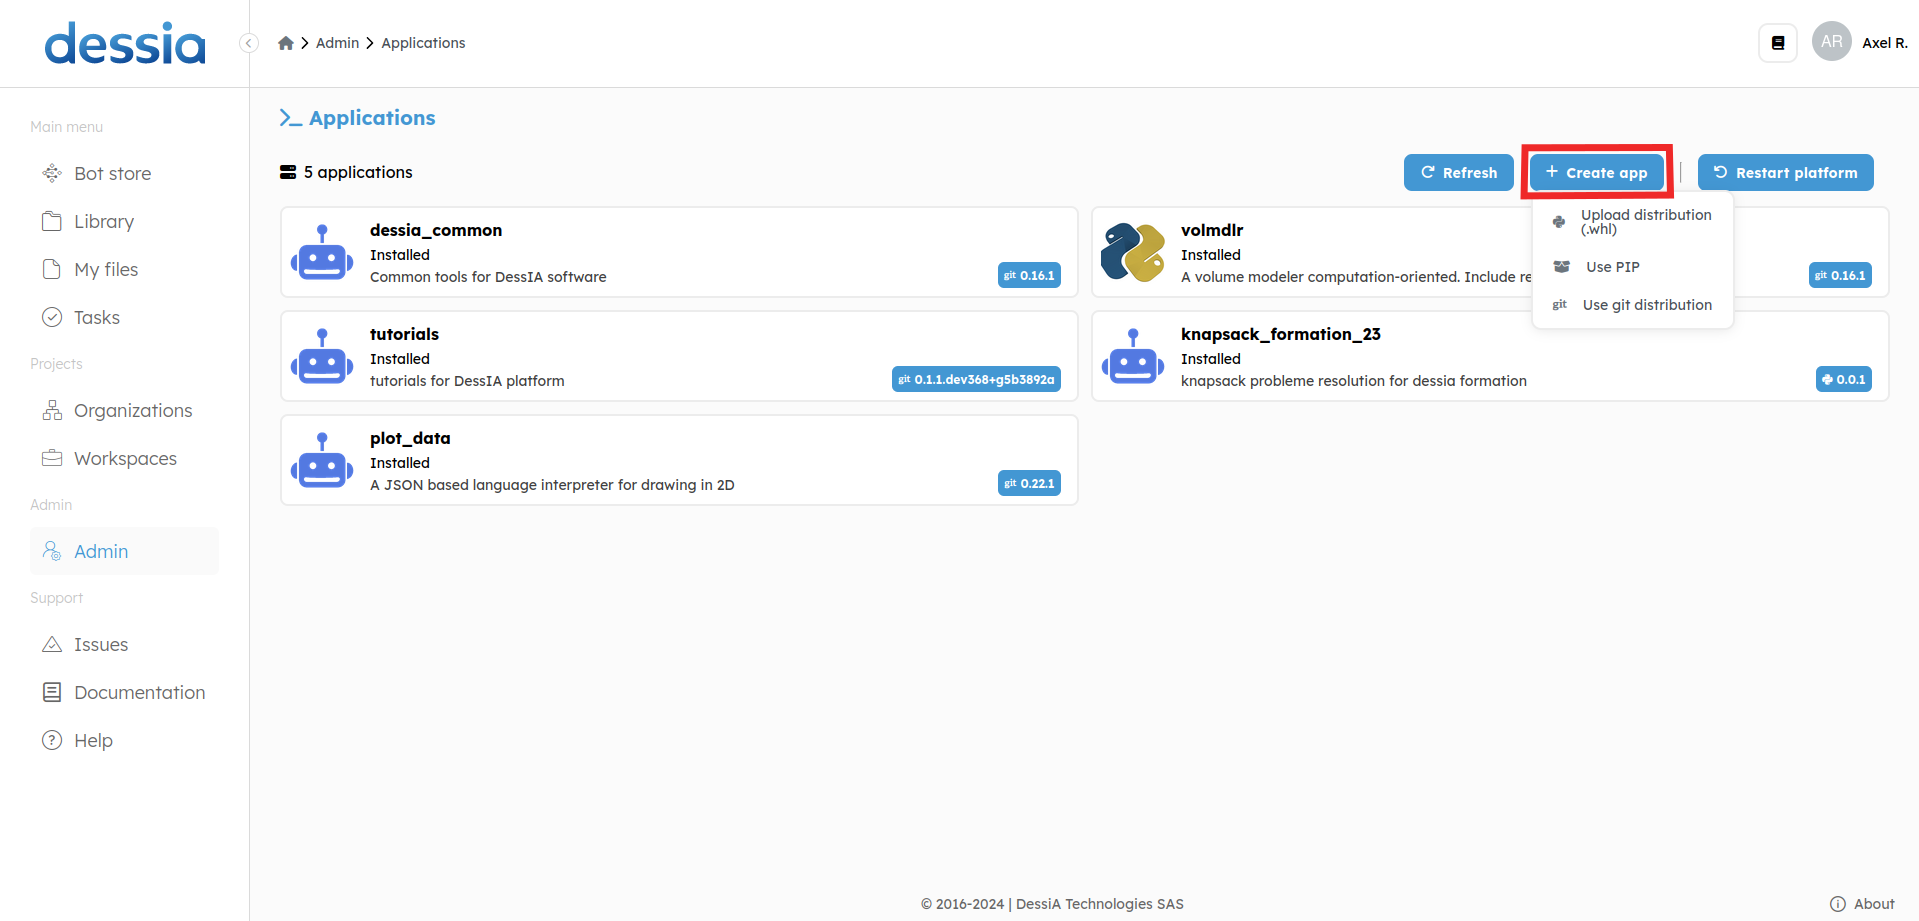
Task: Click the 5 applications count label
Action: tap(346, 172)
